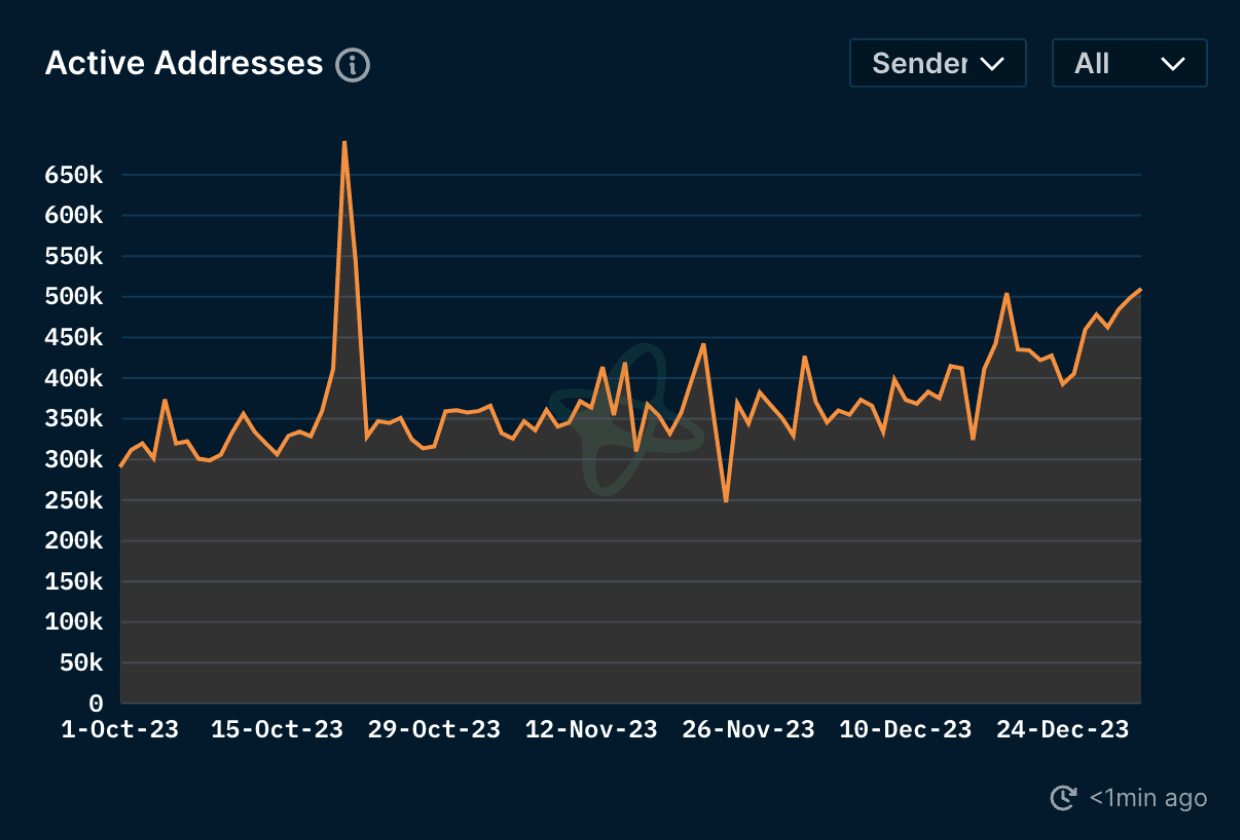The image size is (1240, 840).
Task: Click the refresh clock icon at bottom right
Action: 1063,798
